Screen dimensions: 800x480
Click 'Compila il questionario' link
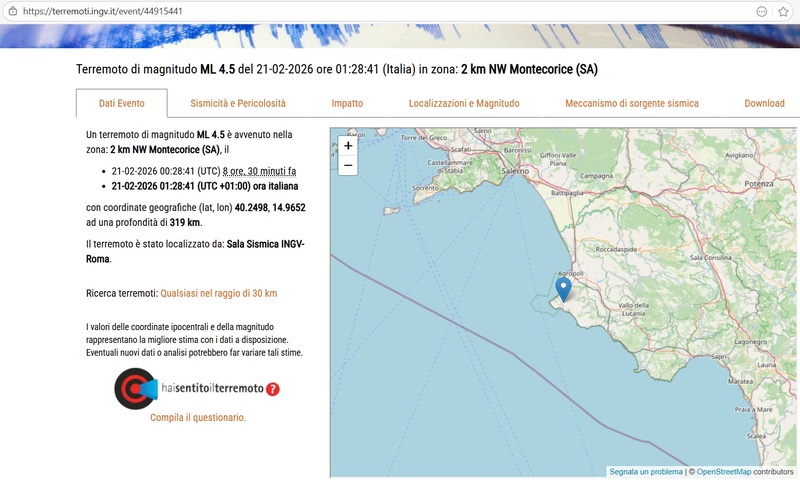198,417
